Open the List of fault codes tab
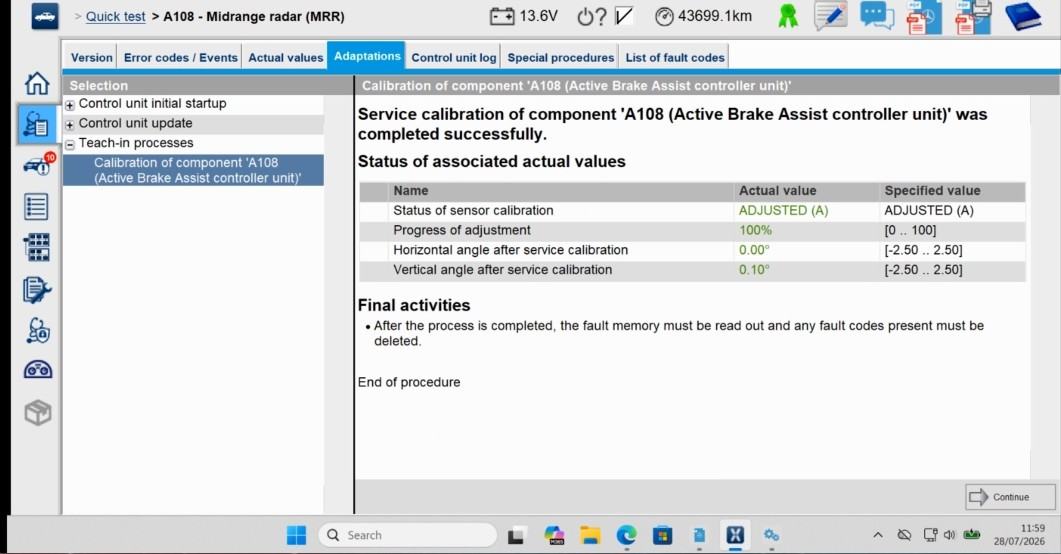This screenshot has width=1061, height=554. tap(675, 57)
